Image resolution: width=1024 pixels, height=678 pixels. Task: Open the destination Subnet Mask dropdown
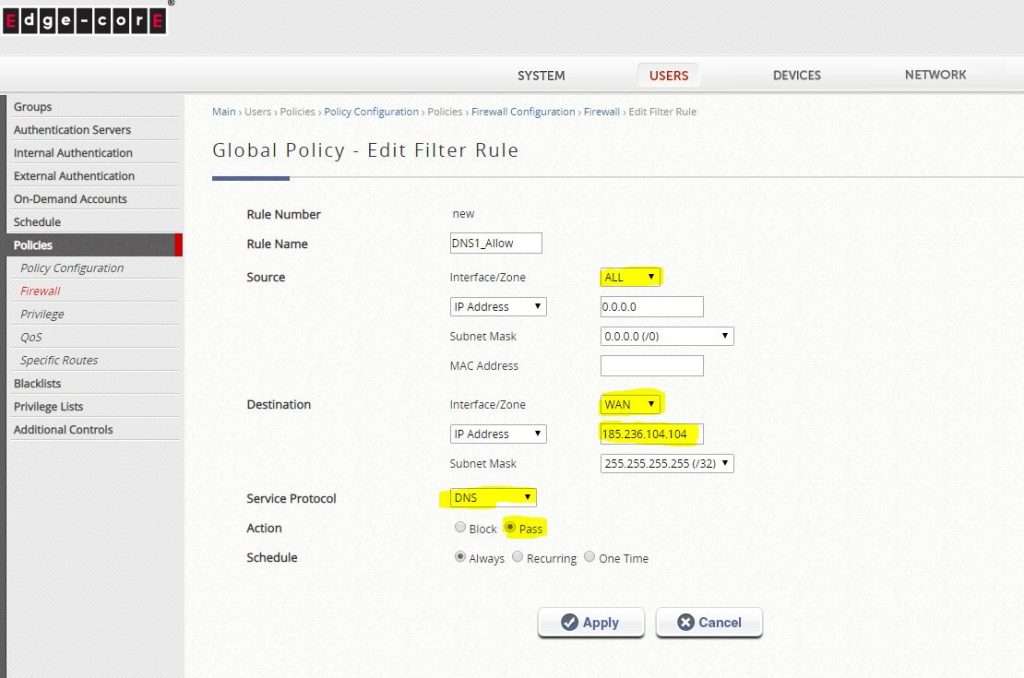[666, 463]
